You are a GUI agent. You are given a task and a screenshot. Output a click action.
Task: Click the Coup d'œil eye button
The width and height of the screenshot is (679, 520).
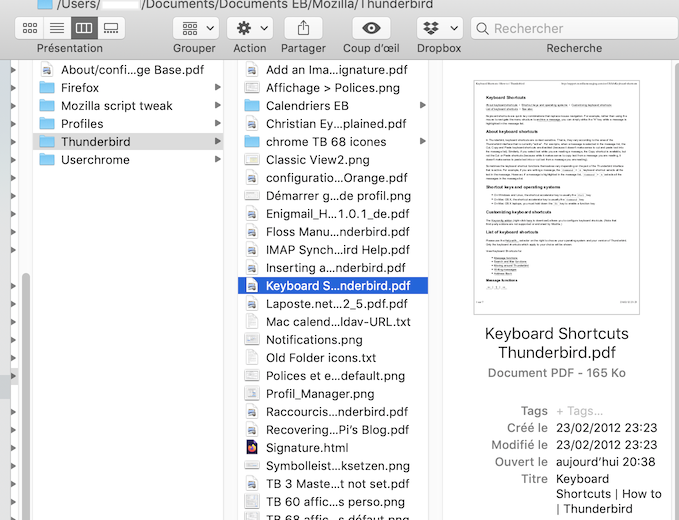tap(371, 28)
